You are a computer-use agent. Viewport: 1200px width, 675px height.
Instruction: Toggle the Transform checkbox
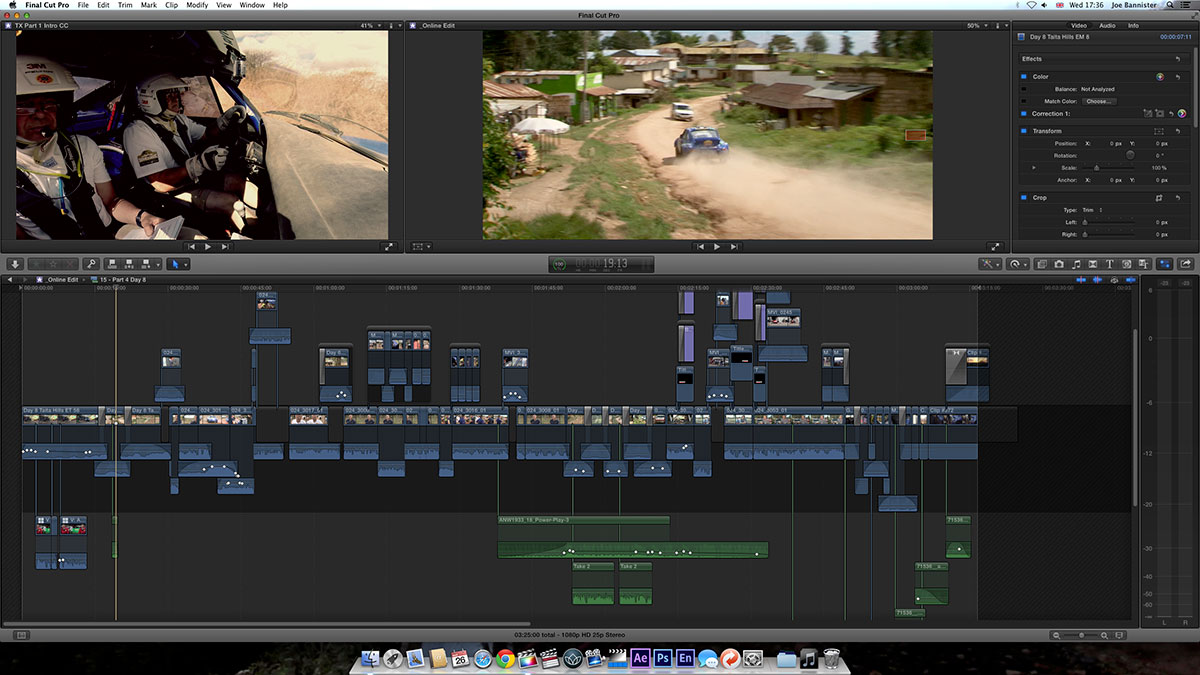1024,131
